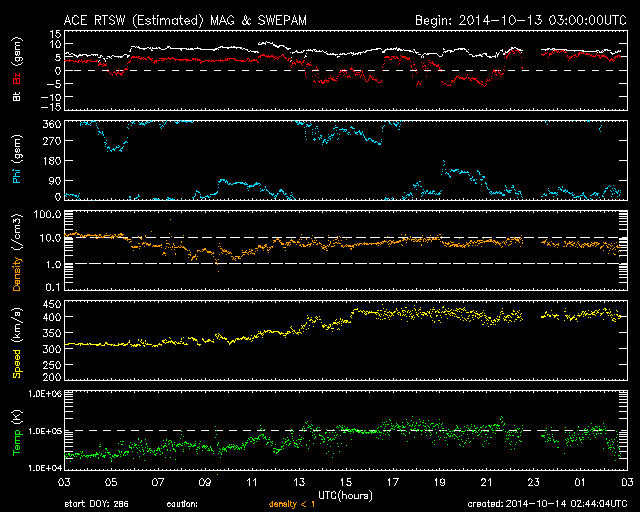
Task: Click the '09' hour tick label
Action: (205, 482)
